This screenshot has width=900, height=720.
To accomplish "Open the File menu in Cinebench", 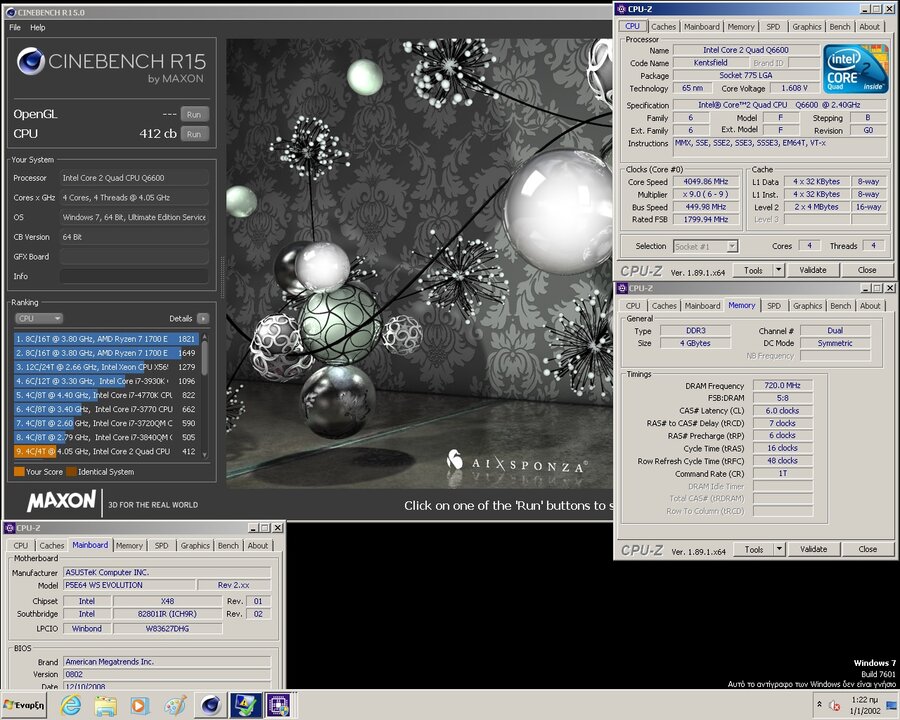I will click(15, 27).
